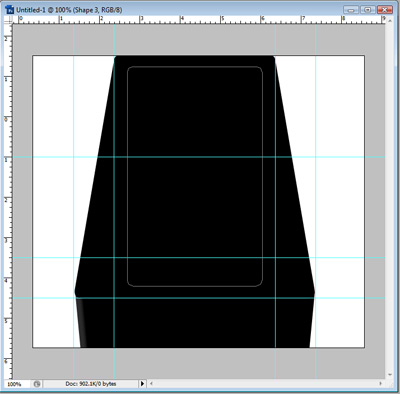
Task: Click the ruler origin corner box
Action: (8, 20)
